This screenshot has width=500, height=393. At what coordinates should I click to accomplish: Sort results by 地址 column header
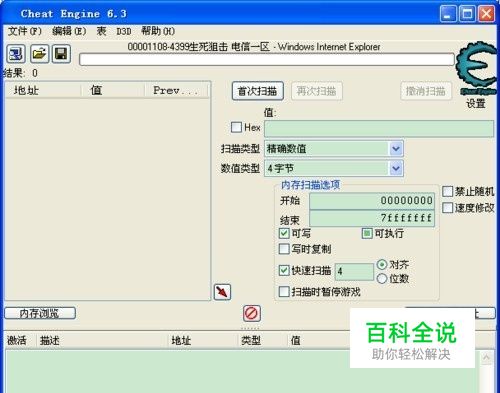pyautogui.click(x=43, y=90)
